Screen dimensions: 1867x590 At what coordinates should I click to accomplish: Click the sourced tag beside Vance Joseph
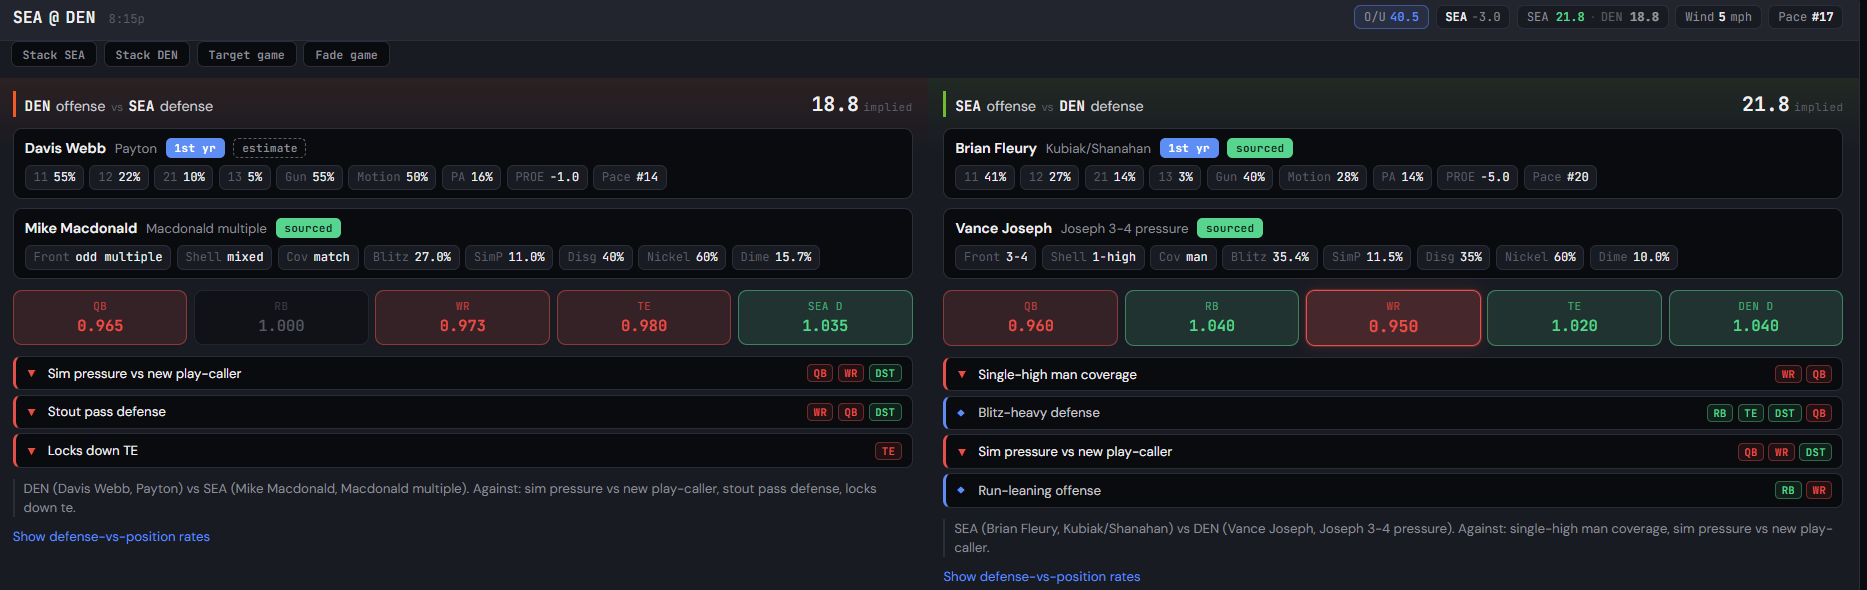1230,228
